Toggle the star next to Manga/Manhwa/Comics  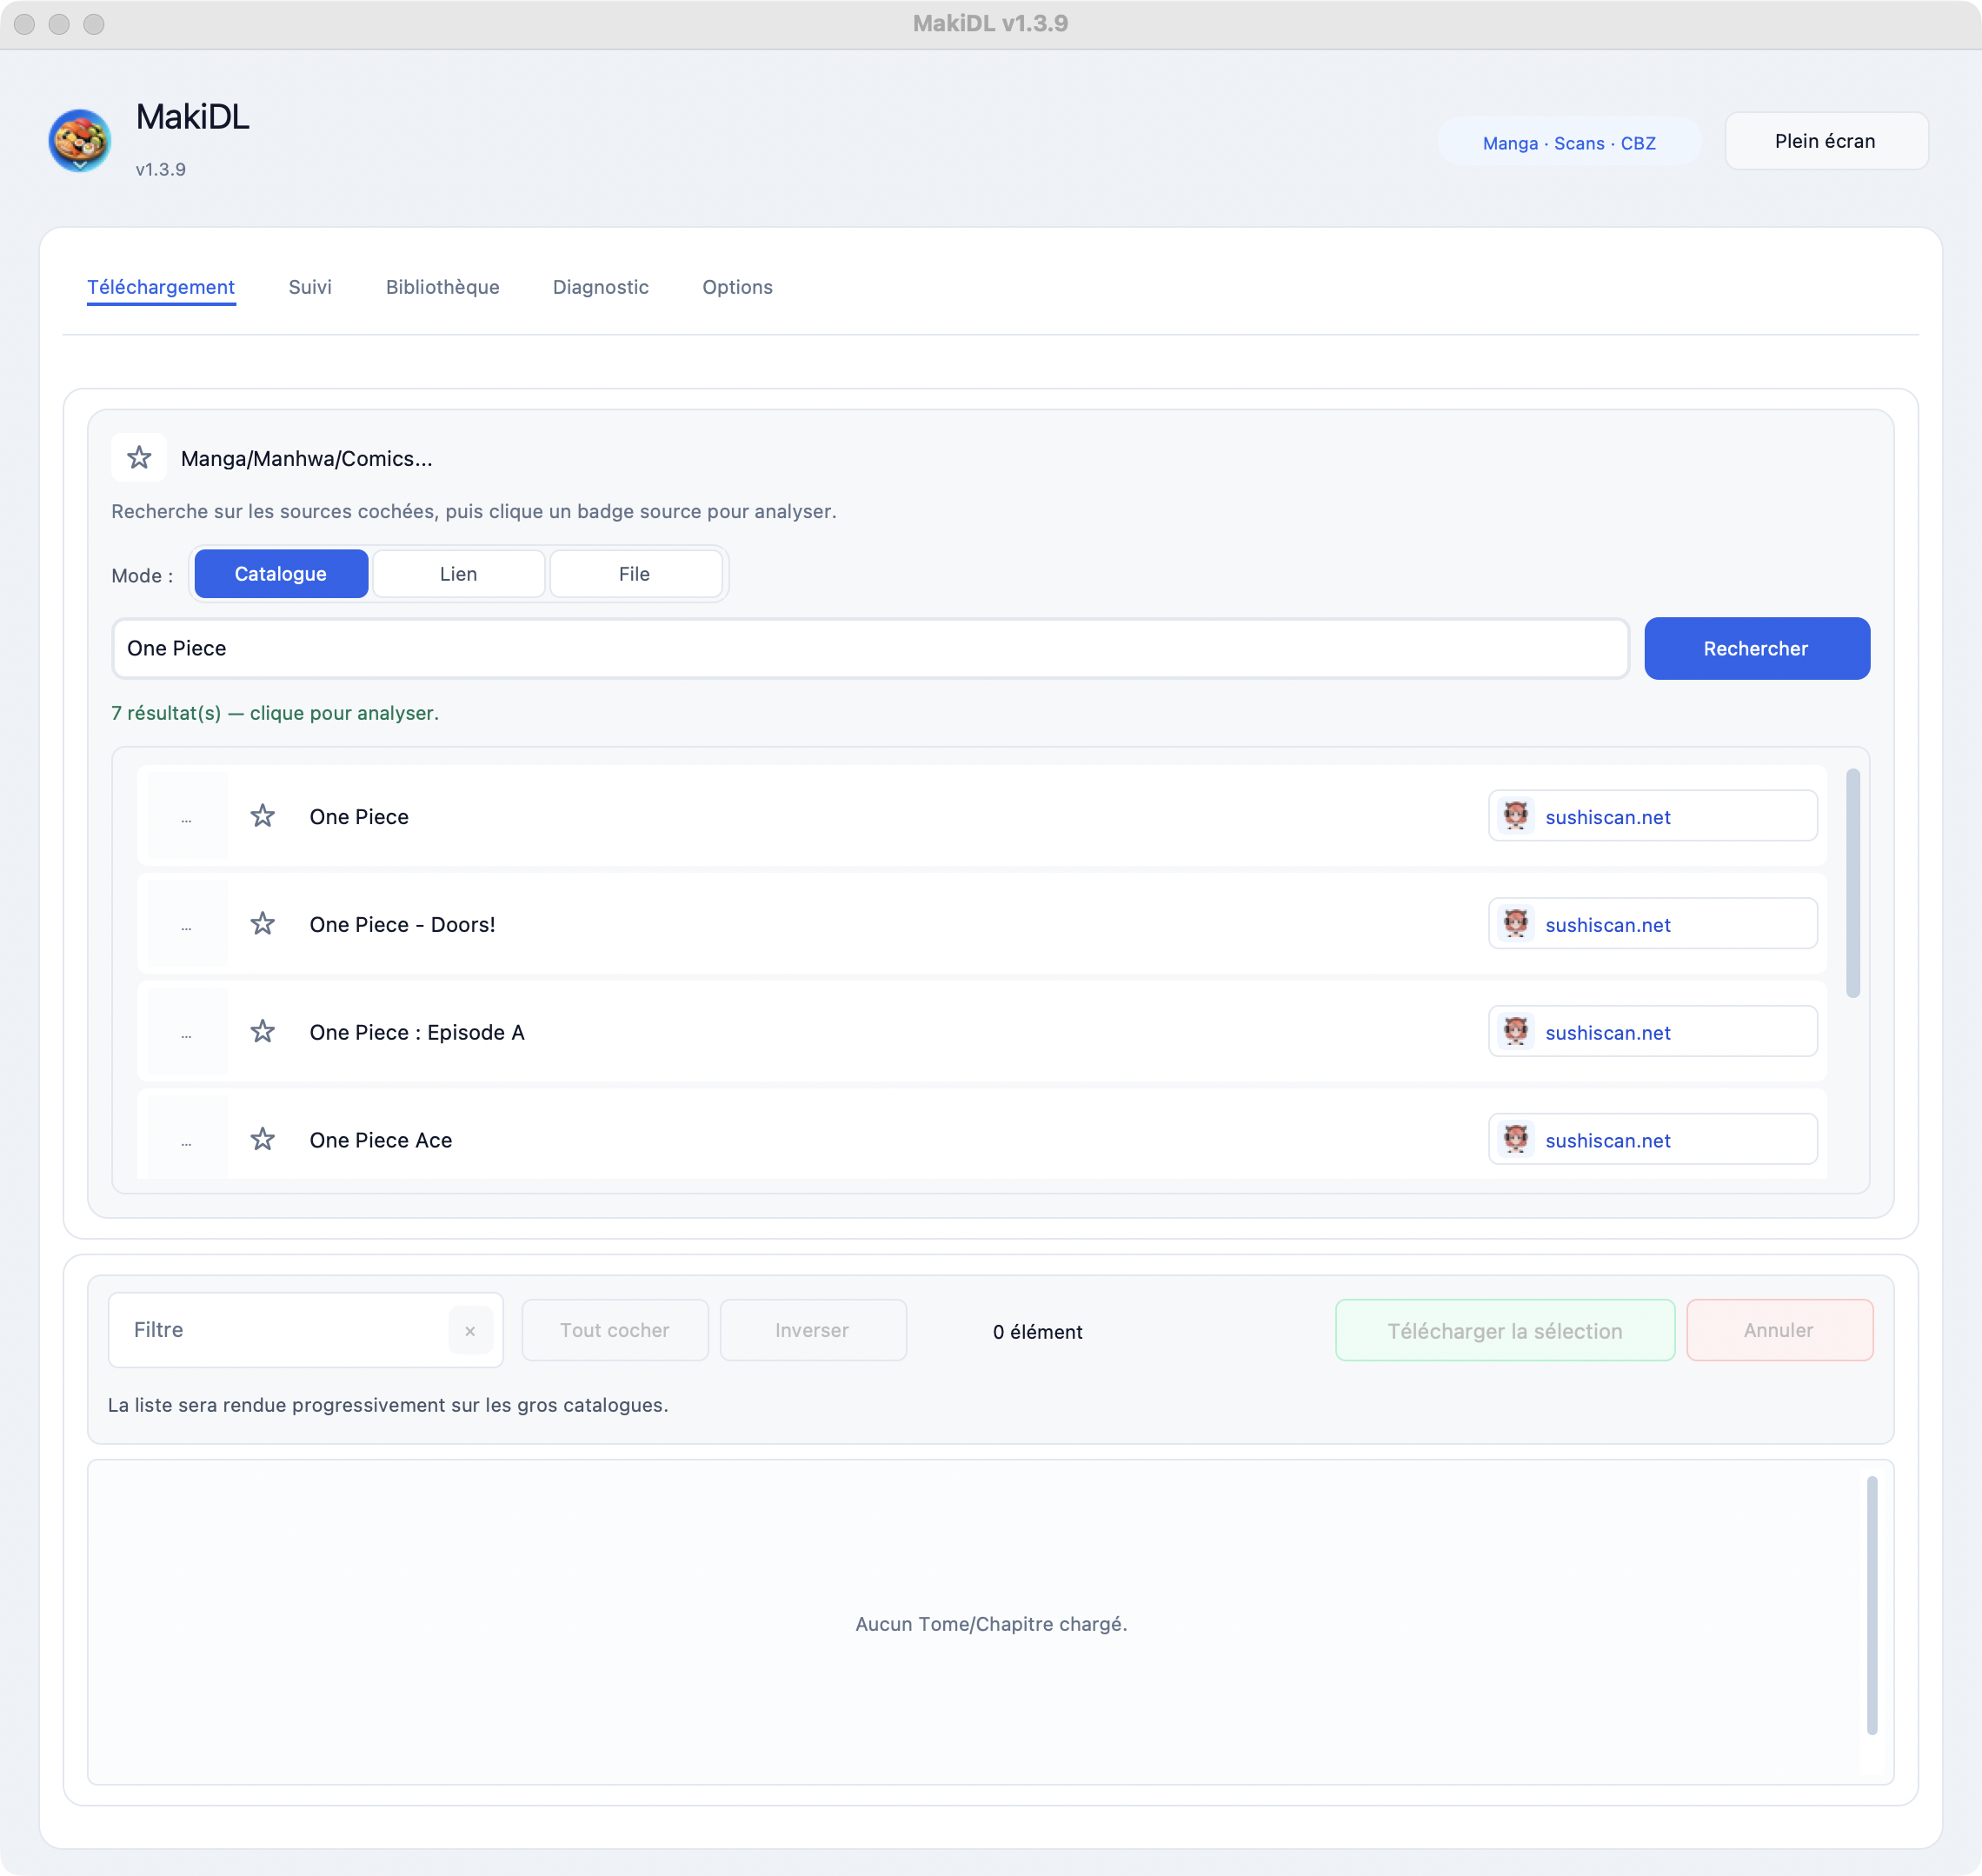point(139,458)
